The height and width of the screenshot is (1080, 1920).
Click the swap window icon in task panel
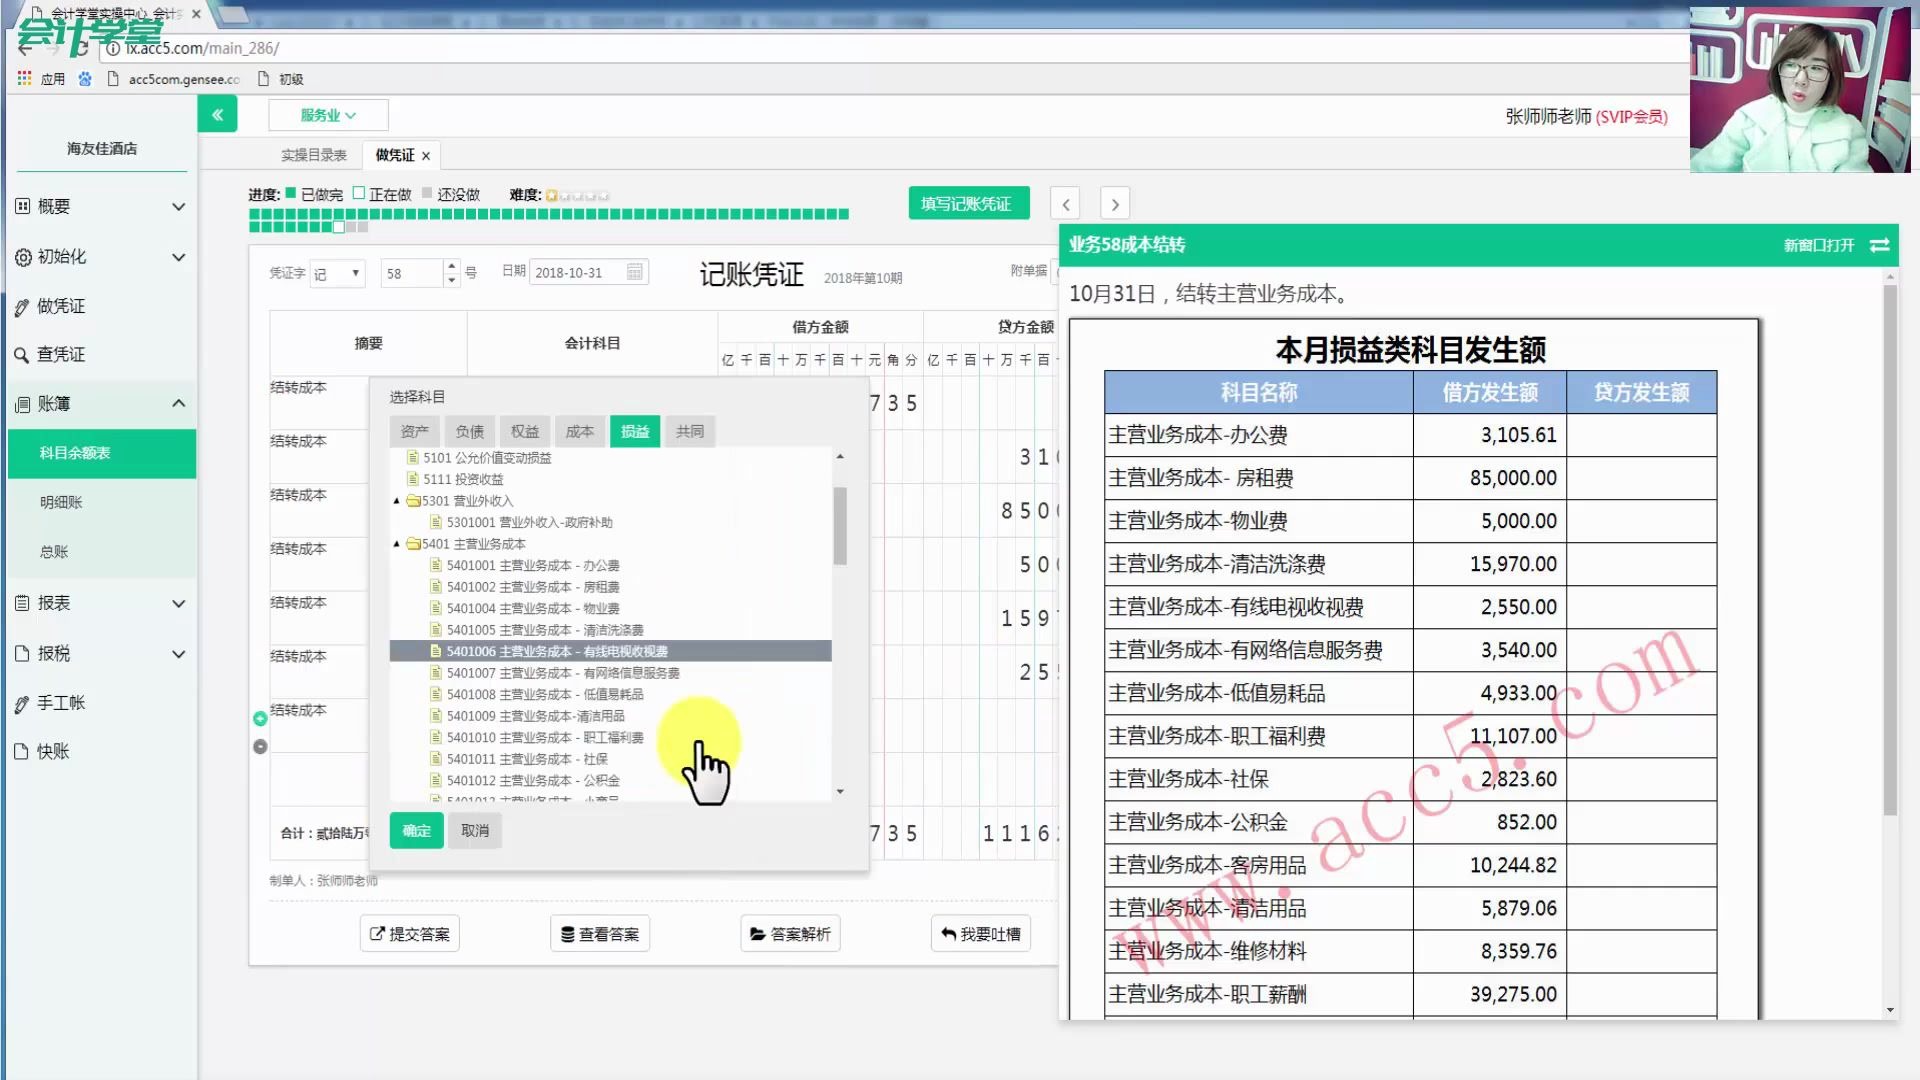tap(1879, 245)
